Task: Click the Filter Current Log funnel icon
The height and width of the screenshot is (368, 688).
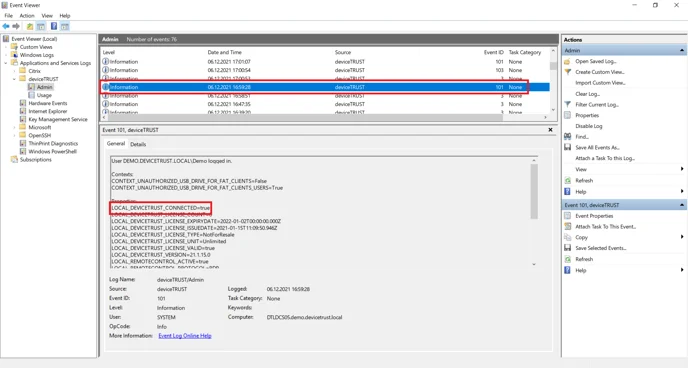Action: pyautogui.click(x=567, y=104)
